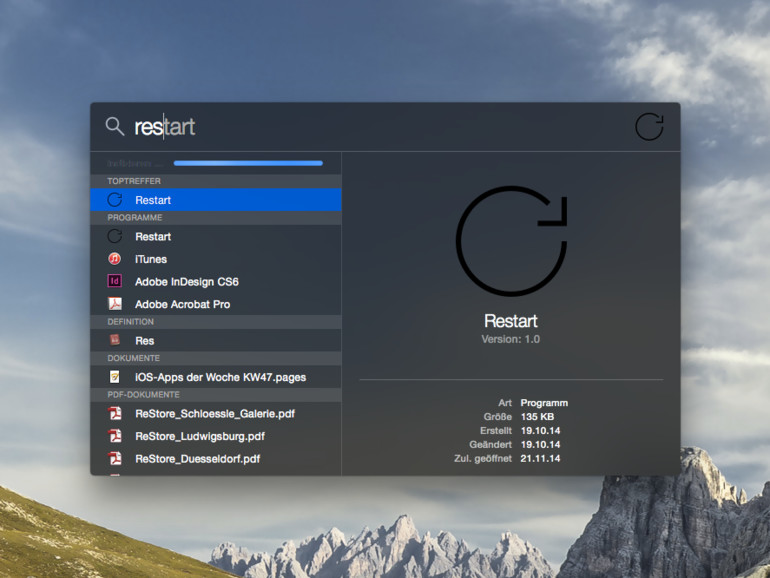Select ReStore_Duesseldorf.pdf result
This screenshot has height=578, width=770.
(216, 459)
